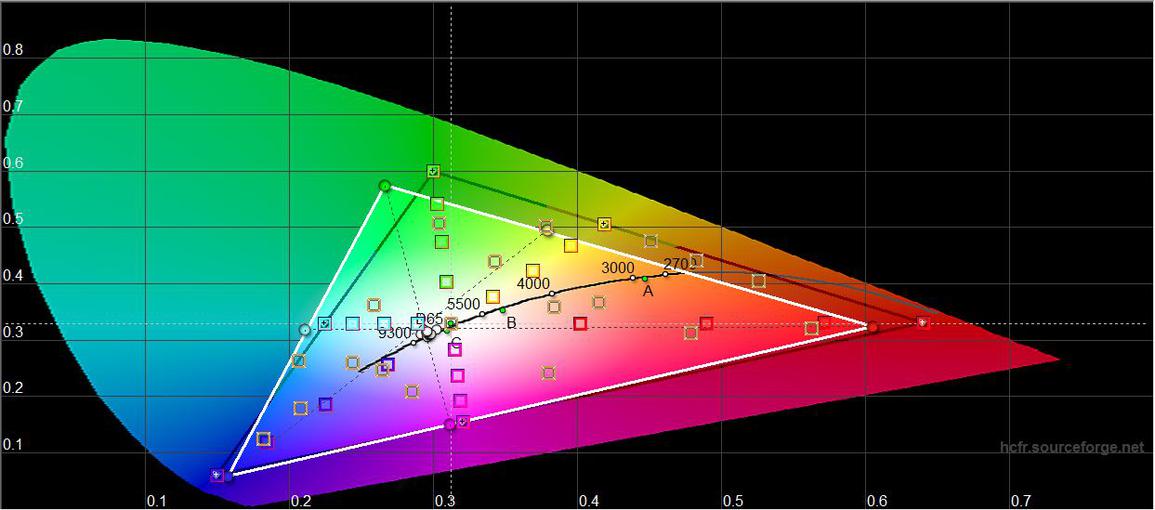Select the 3000 color temperature label
Screen dimensions: 1155x510
[x=617, y=268]
